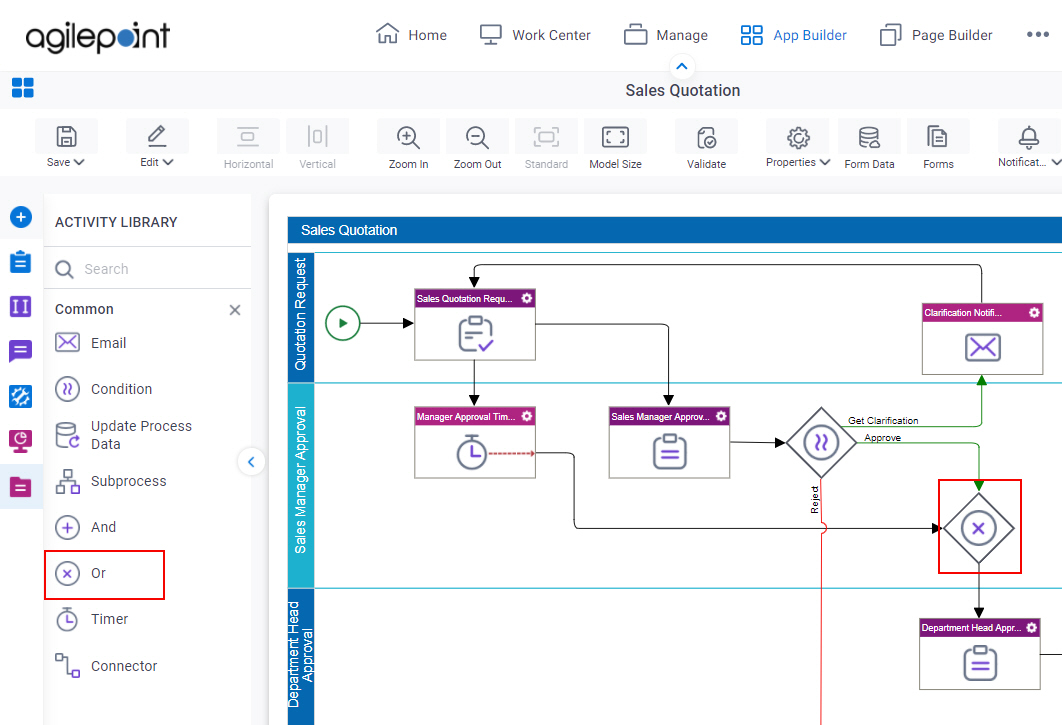Open Form Data
Image resolution: width=1062 pixels, height=725 pixels.
[x=870, y=144]
